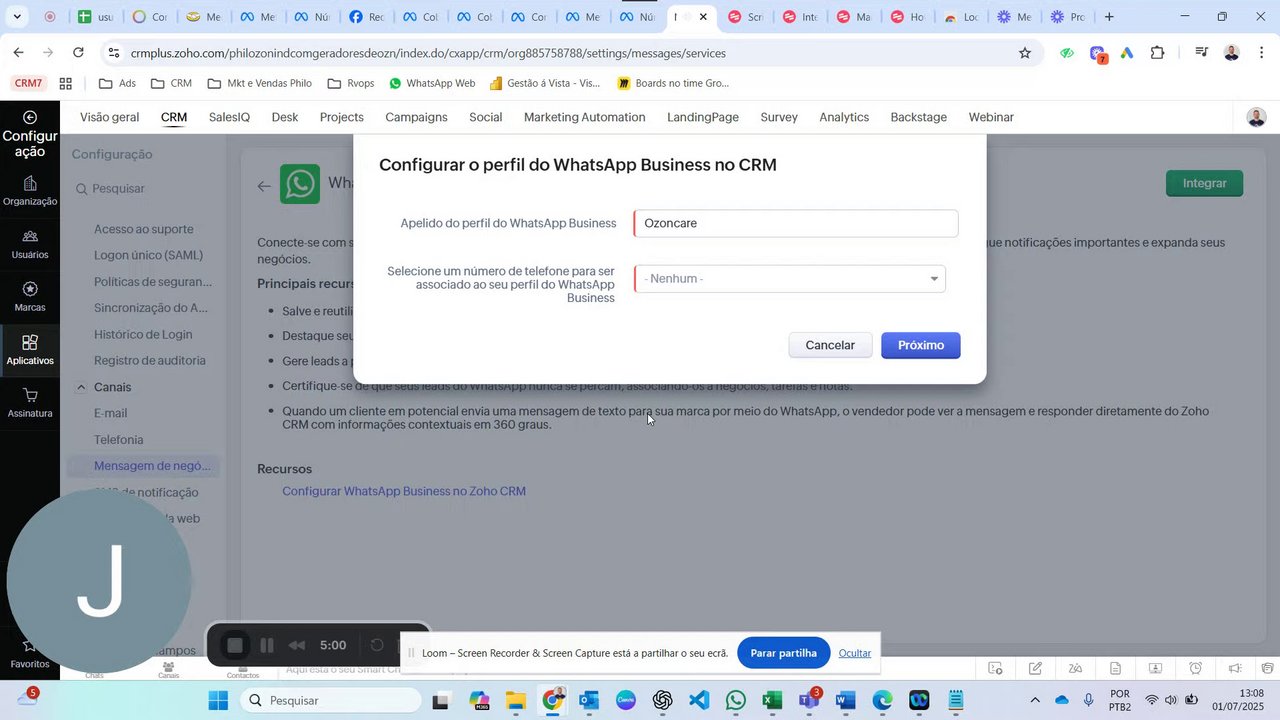Screen dimensions: 1280x720
Task: Open Usuários in the left sidebar
Action: [x=30, y=243]
